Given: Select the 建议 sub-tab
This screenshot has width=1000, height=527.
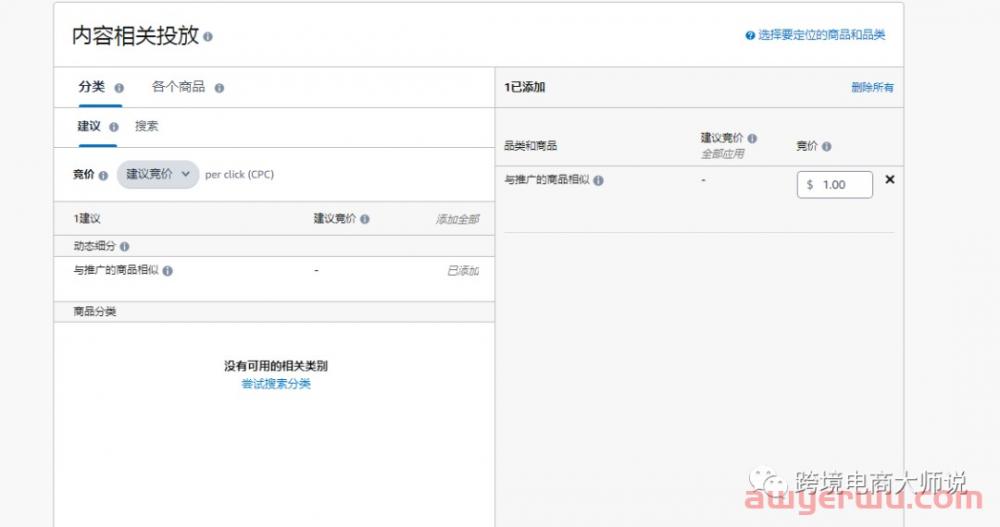Looking at the screenshot, I should 89,126.
